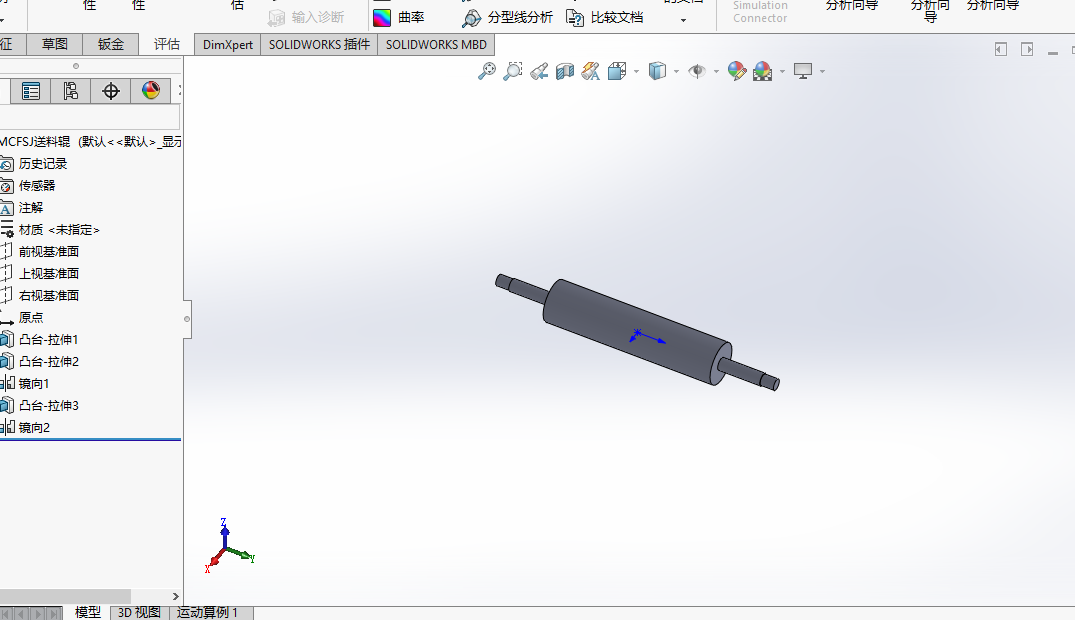Click the Display Style icon

tap(657, 71)
